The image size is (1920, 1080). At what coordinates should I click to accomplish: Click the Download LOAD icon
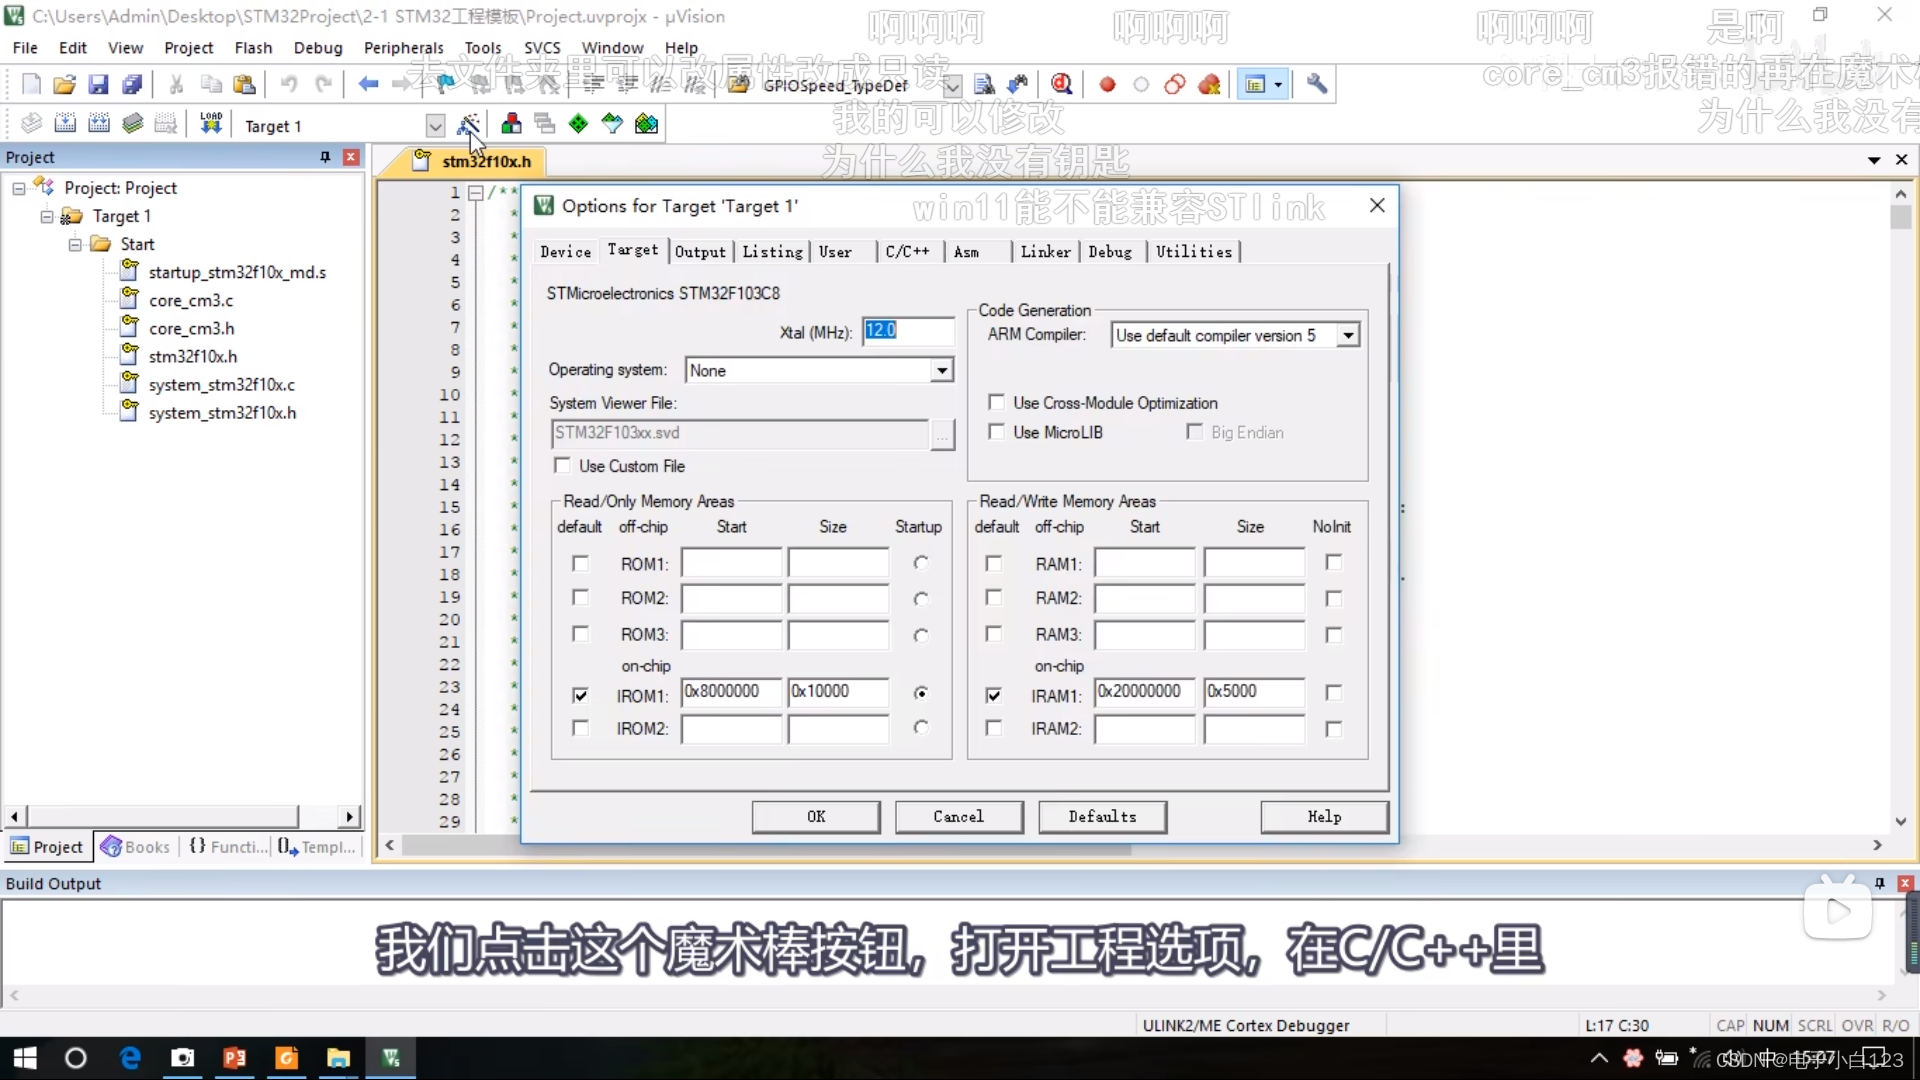(x=211, y=124)
